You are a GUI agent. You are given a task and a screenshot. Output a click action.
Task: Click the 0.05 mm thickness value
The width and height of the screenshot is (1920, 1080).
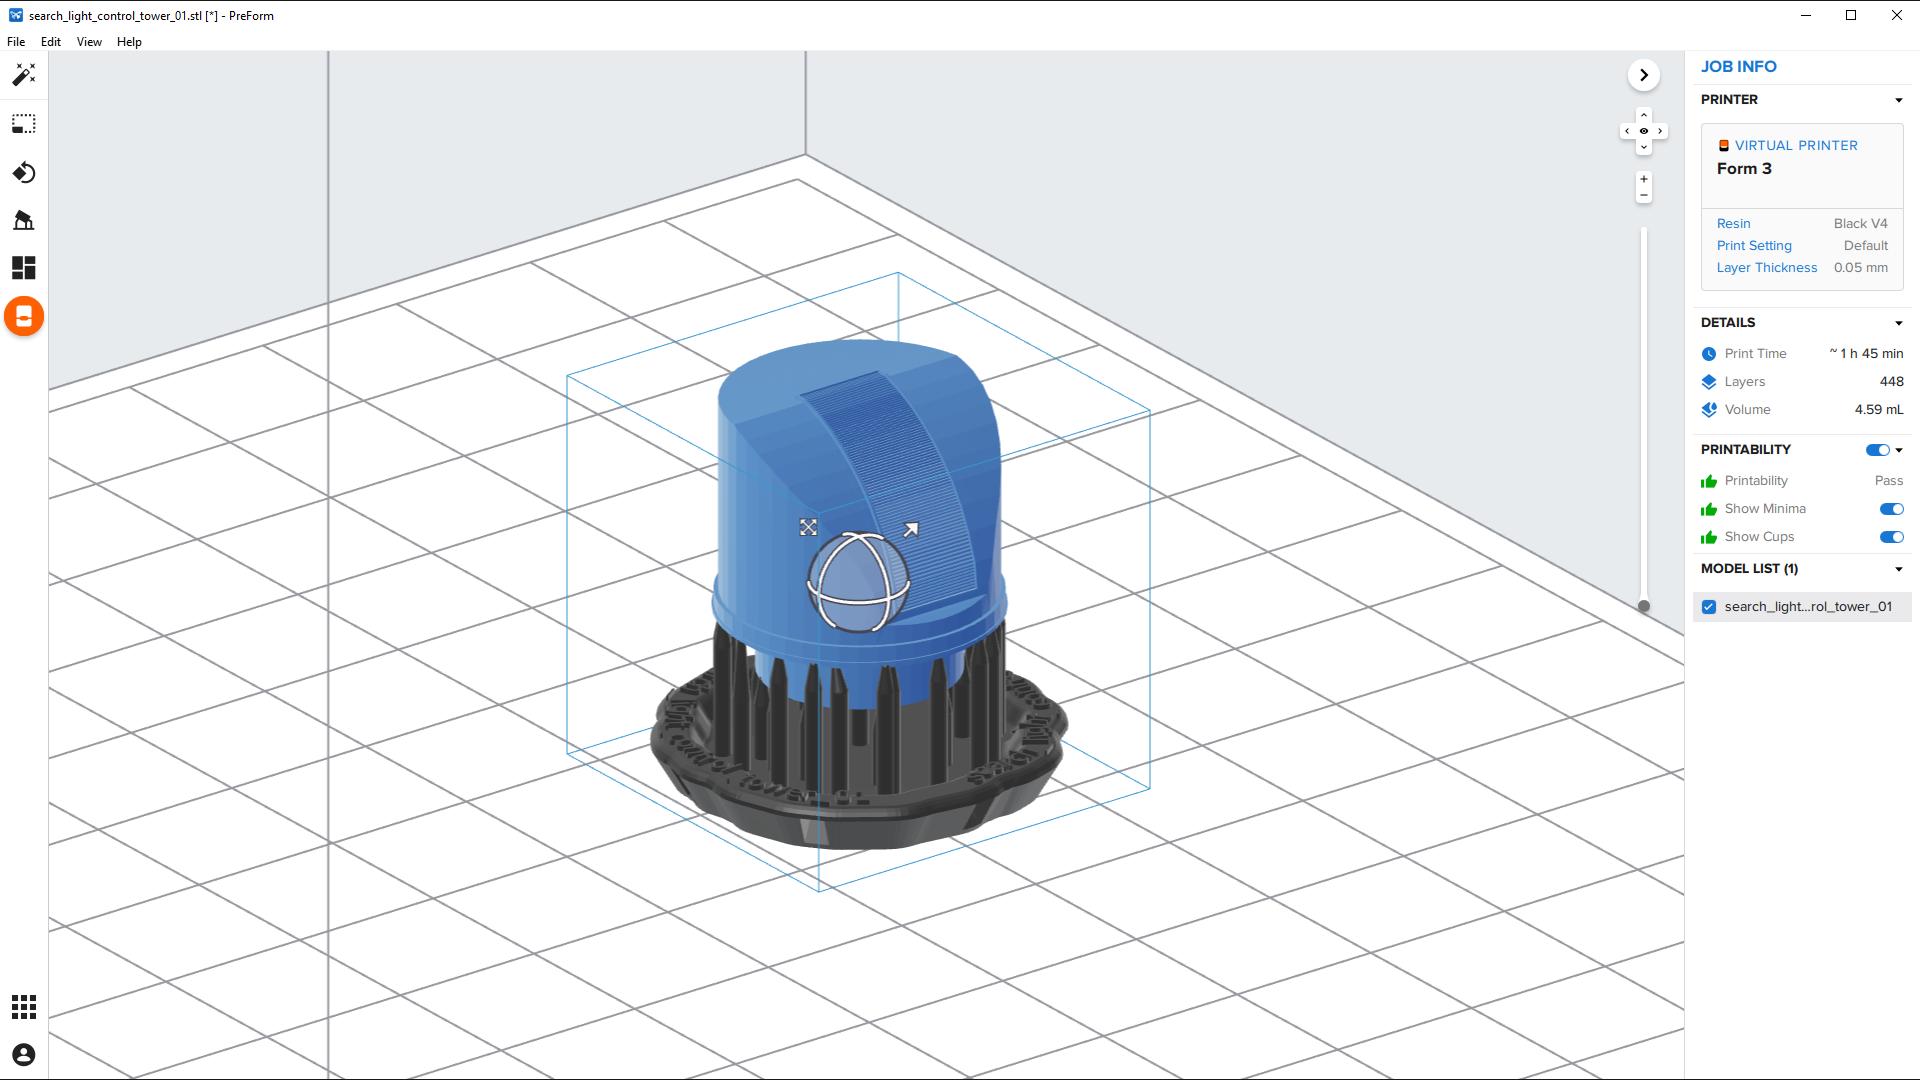[x=1860, y=268]
